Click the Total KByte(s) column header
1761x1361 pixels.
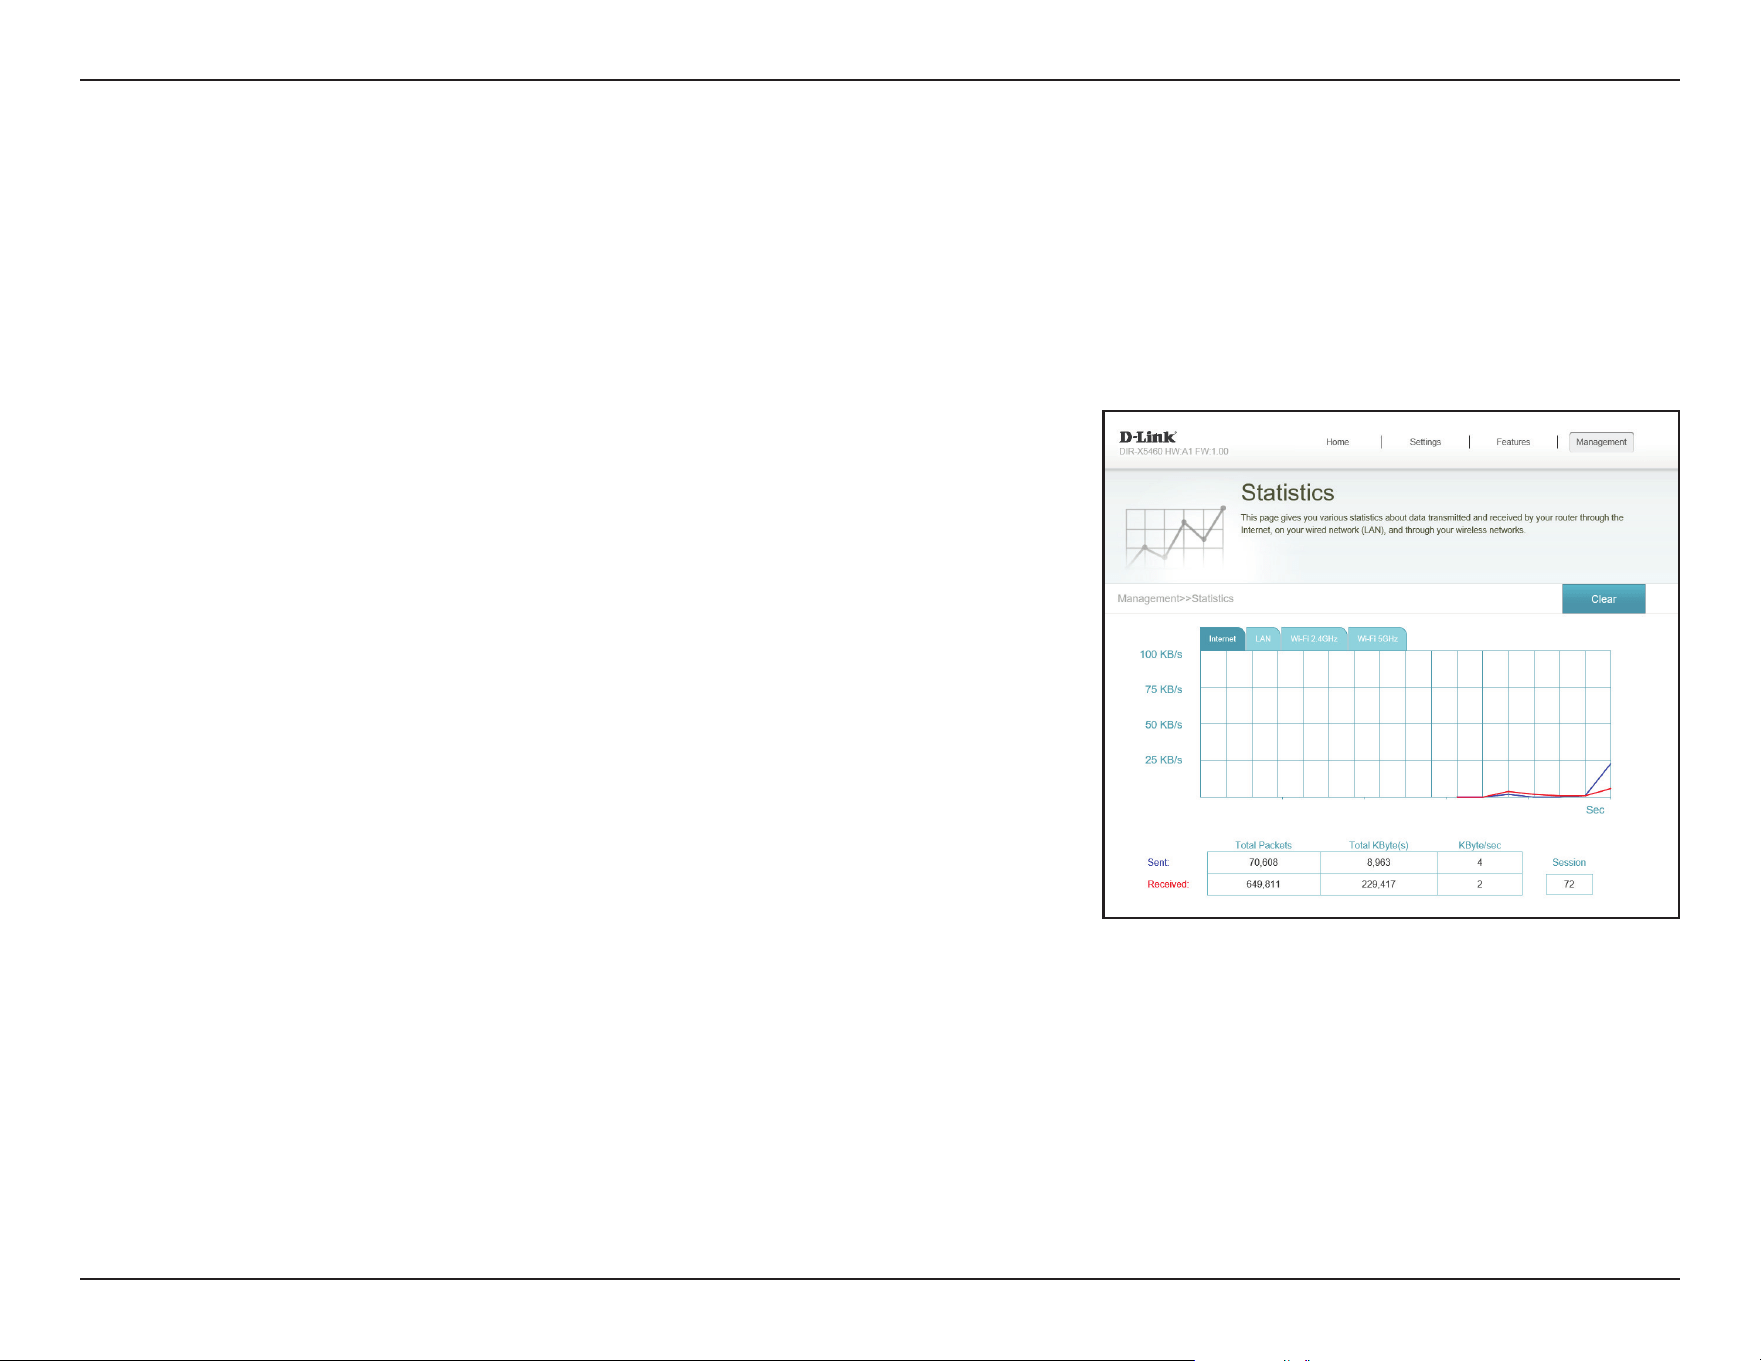[1378, 845]
